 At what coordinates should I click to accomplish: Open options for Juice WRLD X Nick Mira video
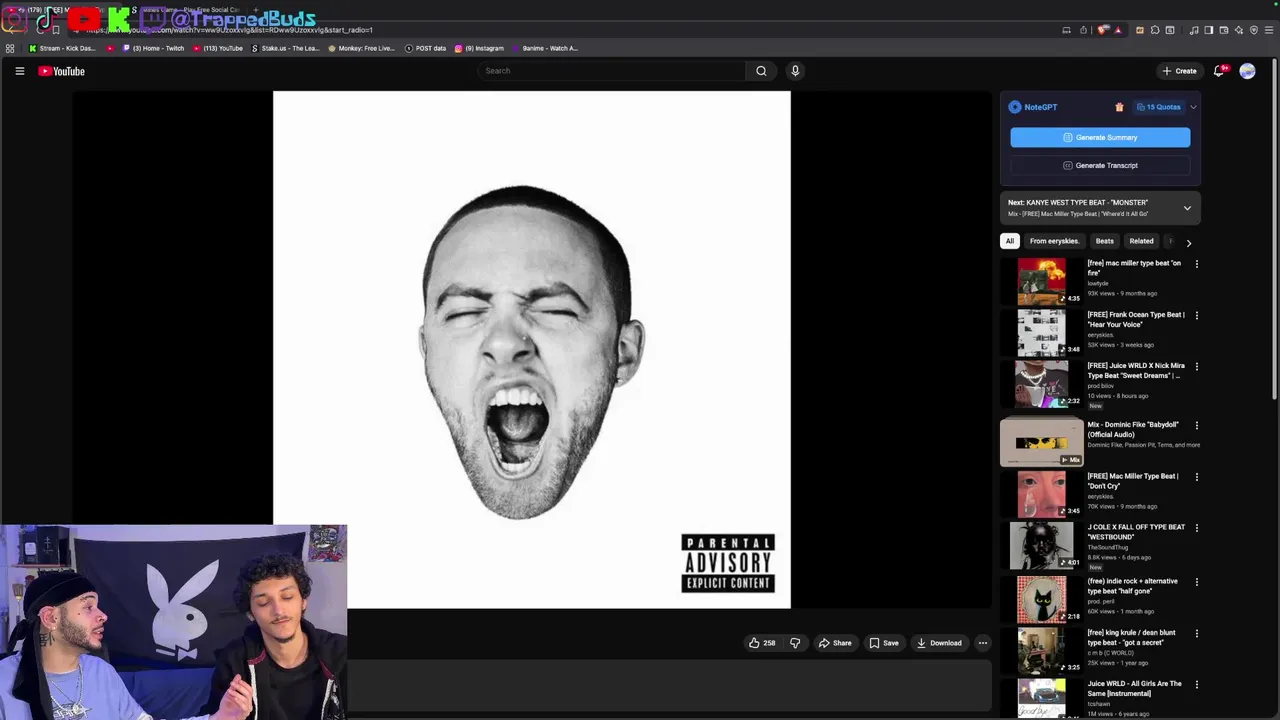coord(1197,366)
